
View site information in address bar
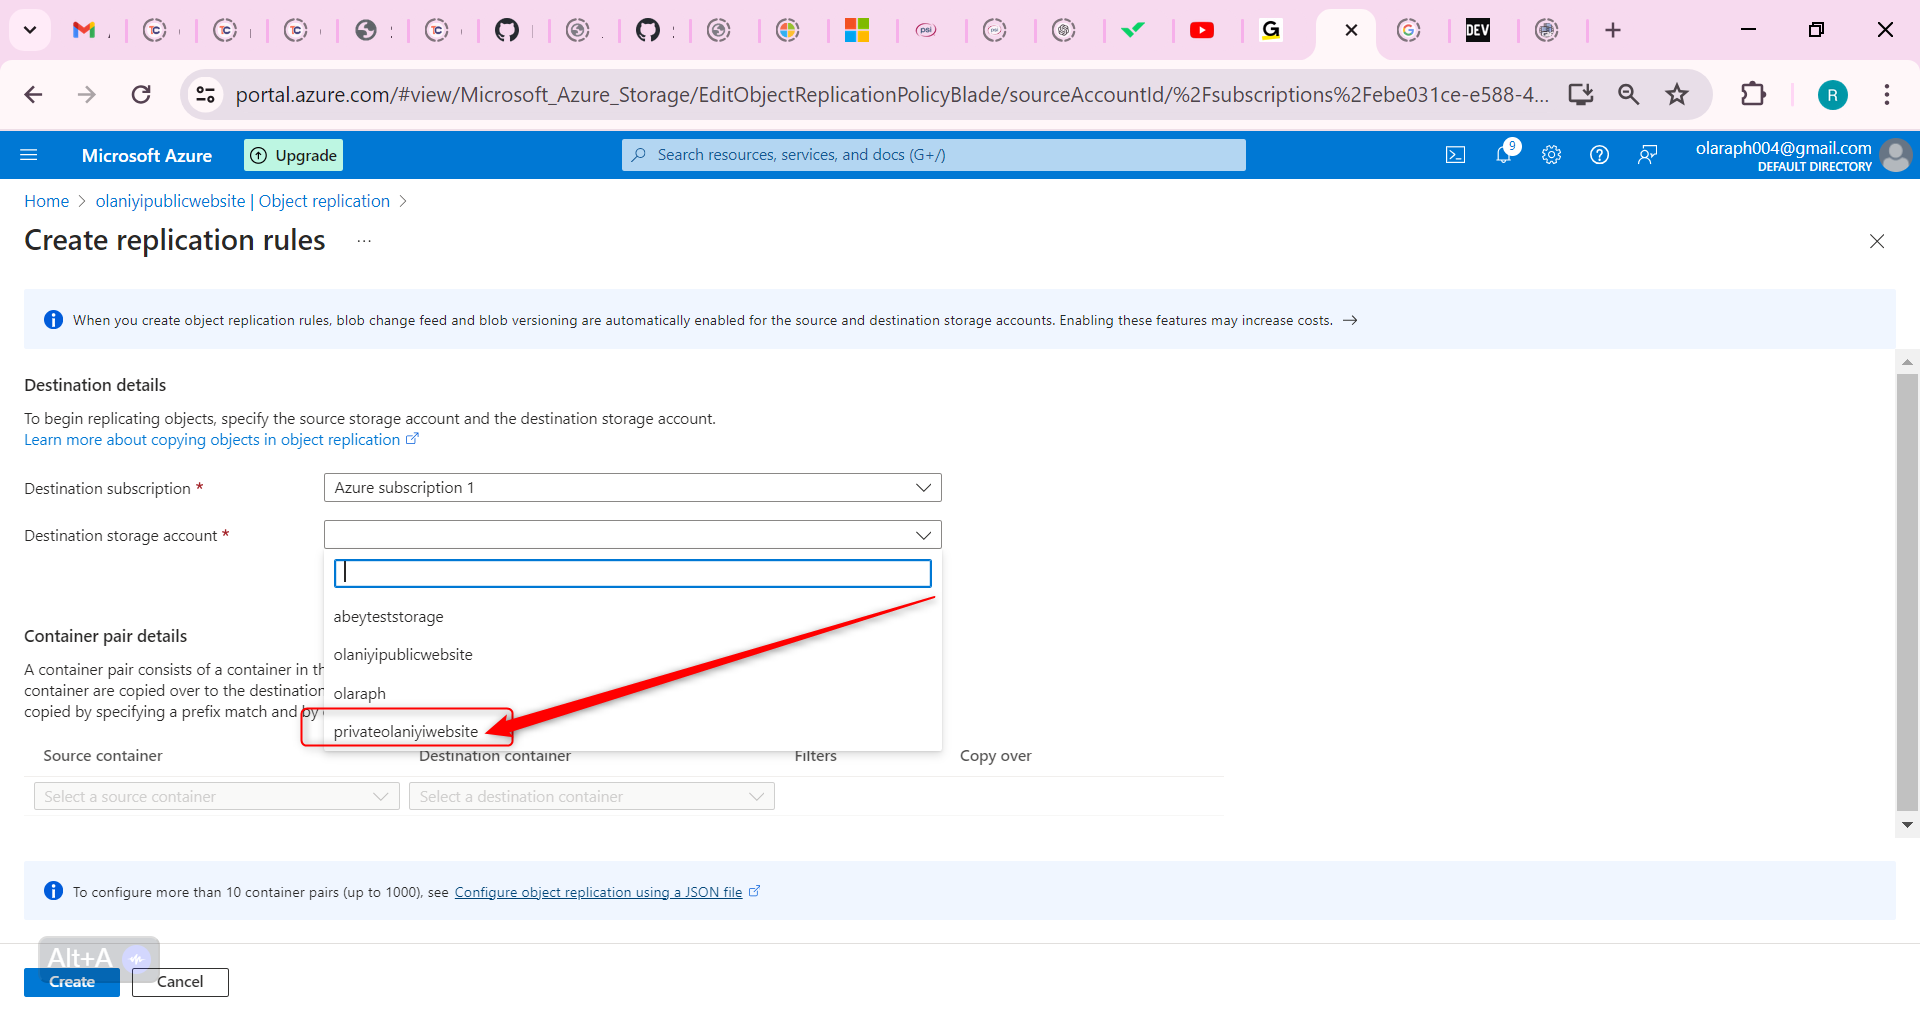pyautogui.click(x=205, y=95)
